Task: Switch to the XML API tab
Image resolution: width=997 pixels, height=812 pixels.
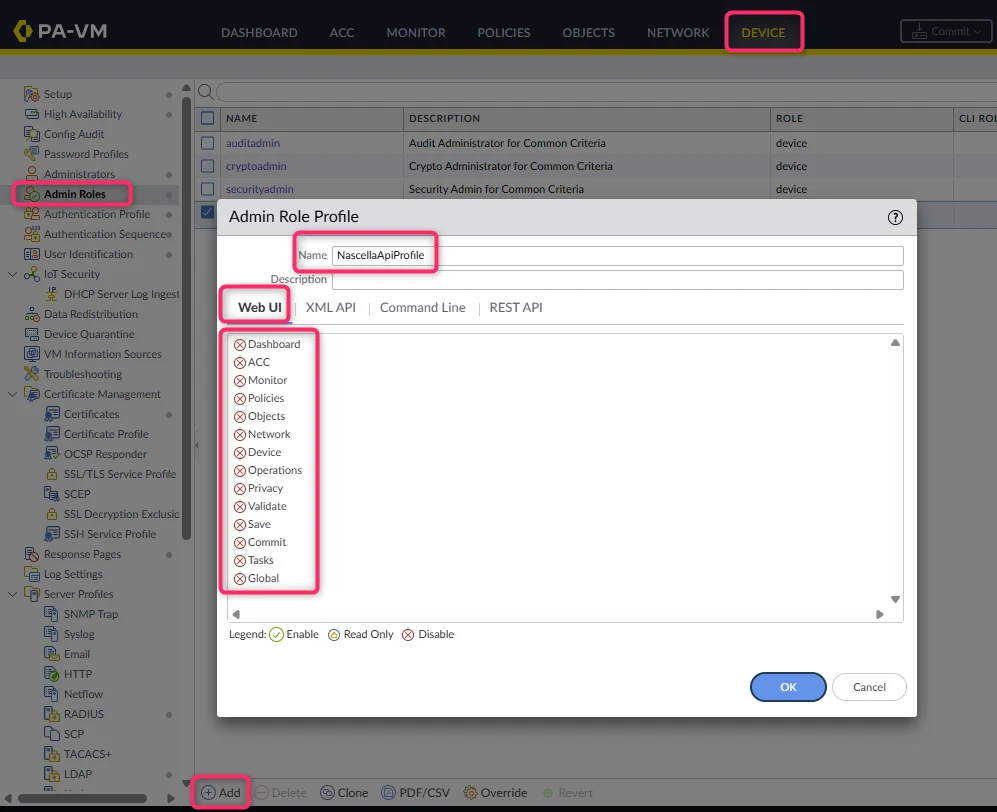Action: (331, 308)
